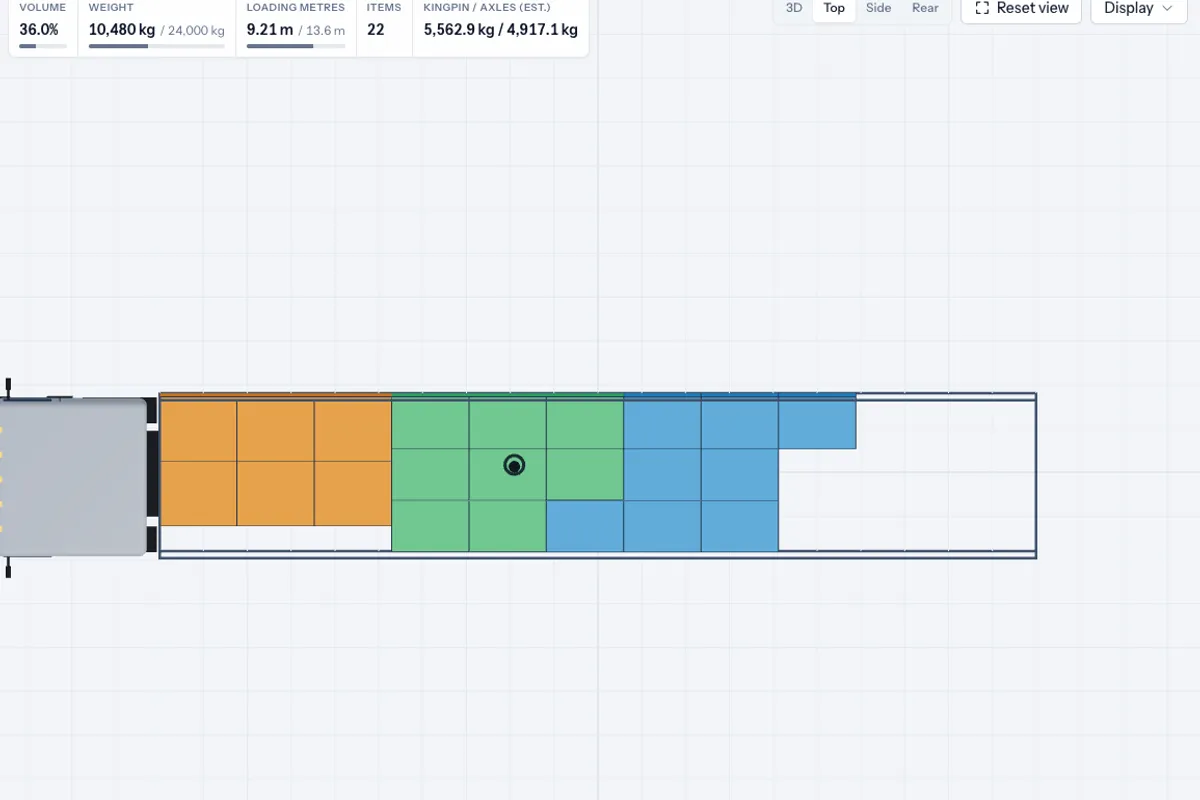Click the Loading metres 9.21 m value
Image resolution: width=1200 pixels, height=800 pixels.
(x=270, y=30)
